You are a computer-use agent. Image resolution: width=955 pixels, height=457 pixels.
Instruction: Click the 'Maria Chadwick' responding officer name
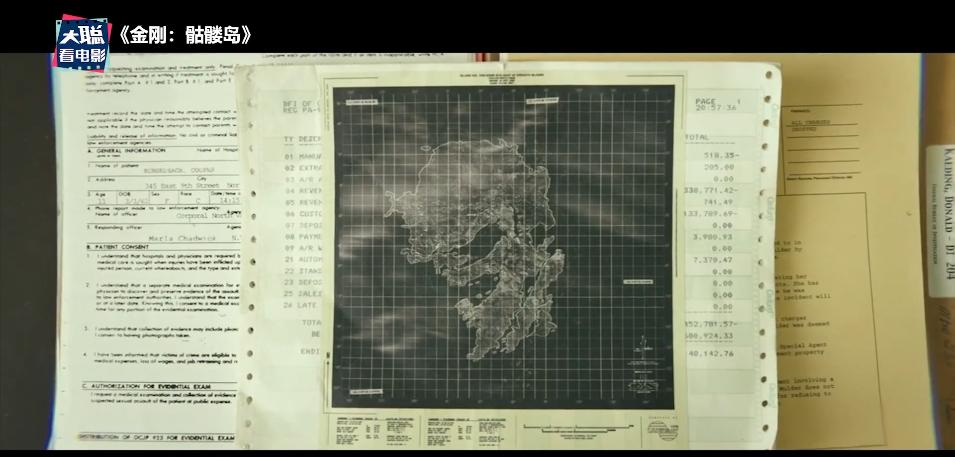pos(180,238)
